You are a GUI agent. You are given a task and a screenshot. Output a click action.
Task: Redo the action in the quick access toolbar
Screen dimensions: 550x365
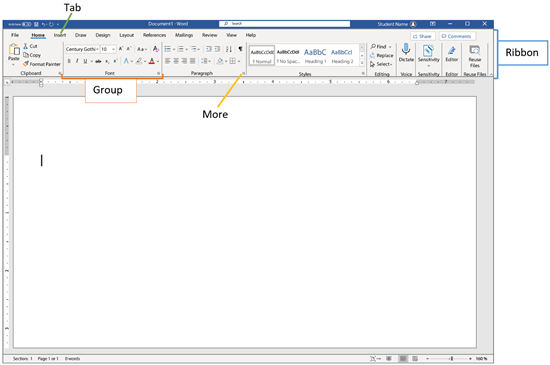pos(51,24)
